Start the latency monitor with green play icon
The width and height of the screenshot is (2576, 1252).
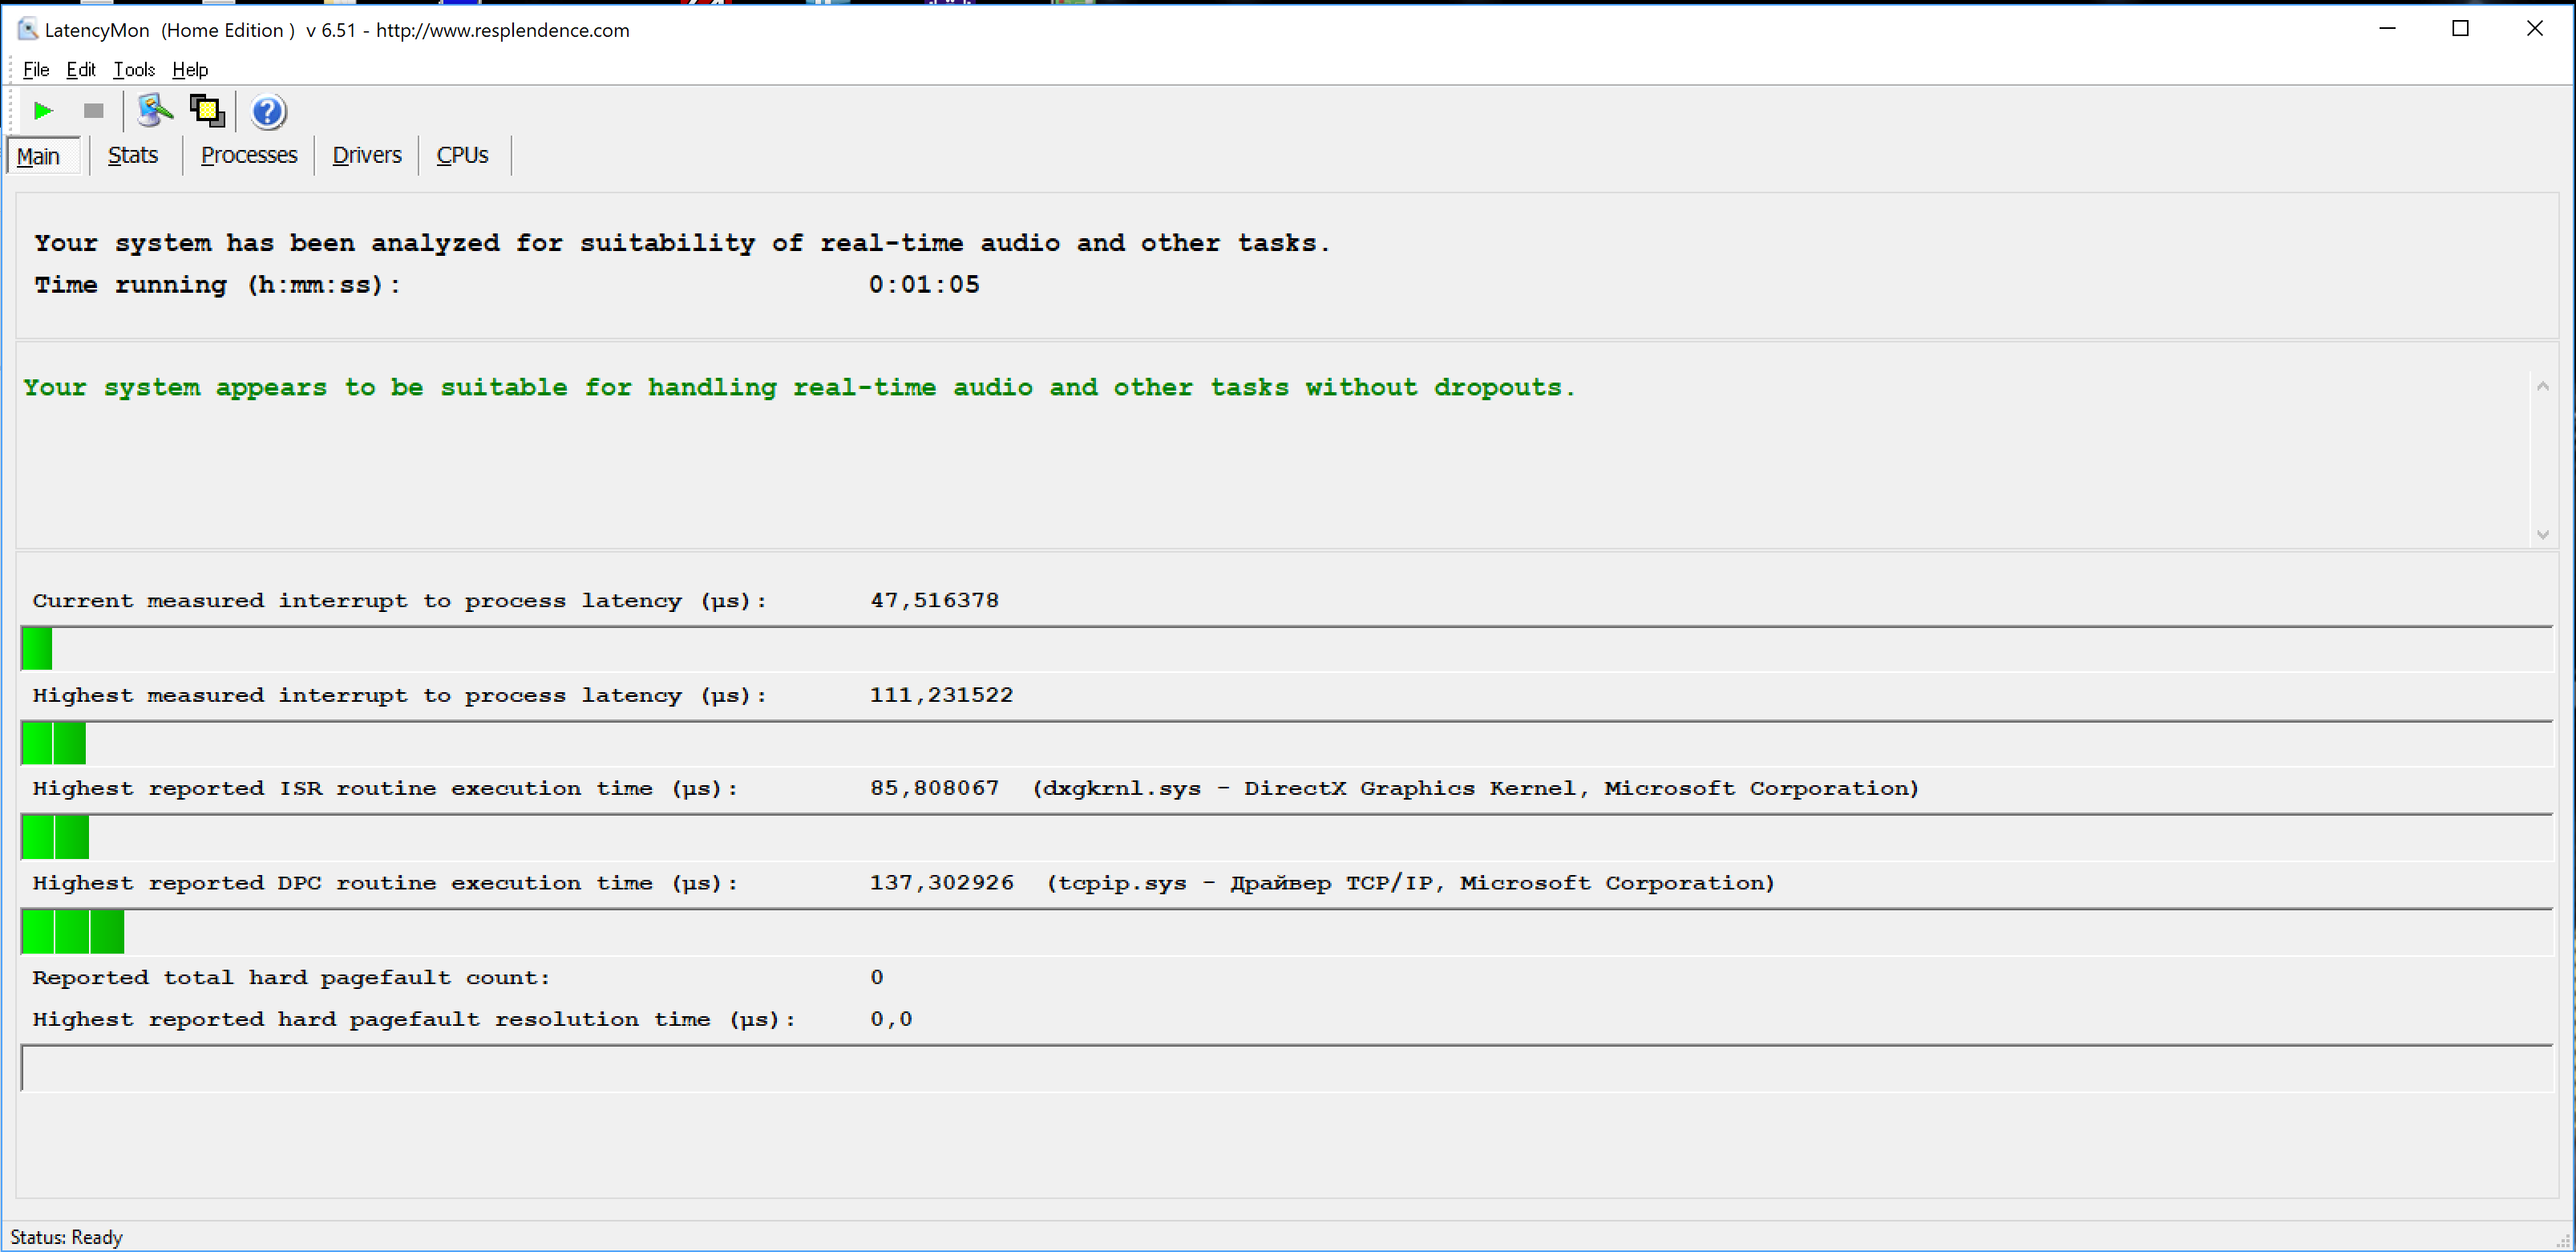pyautogui.click(x=43, y=111)
